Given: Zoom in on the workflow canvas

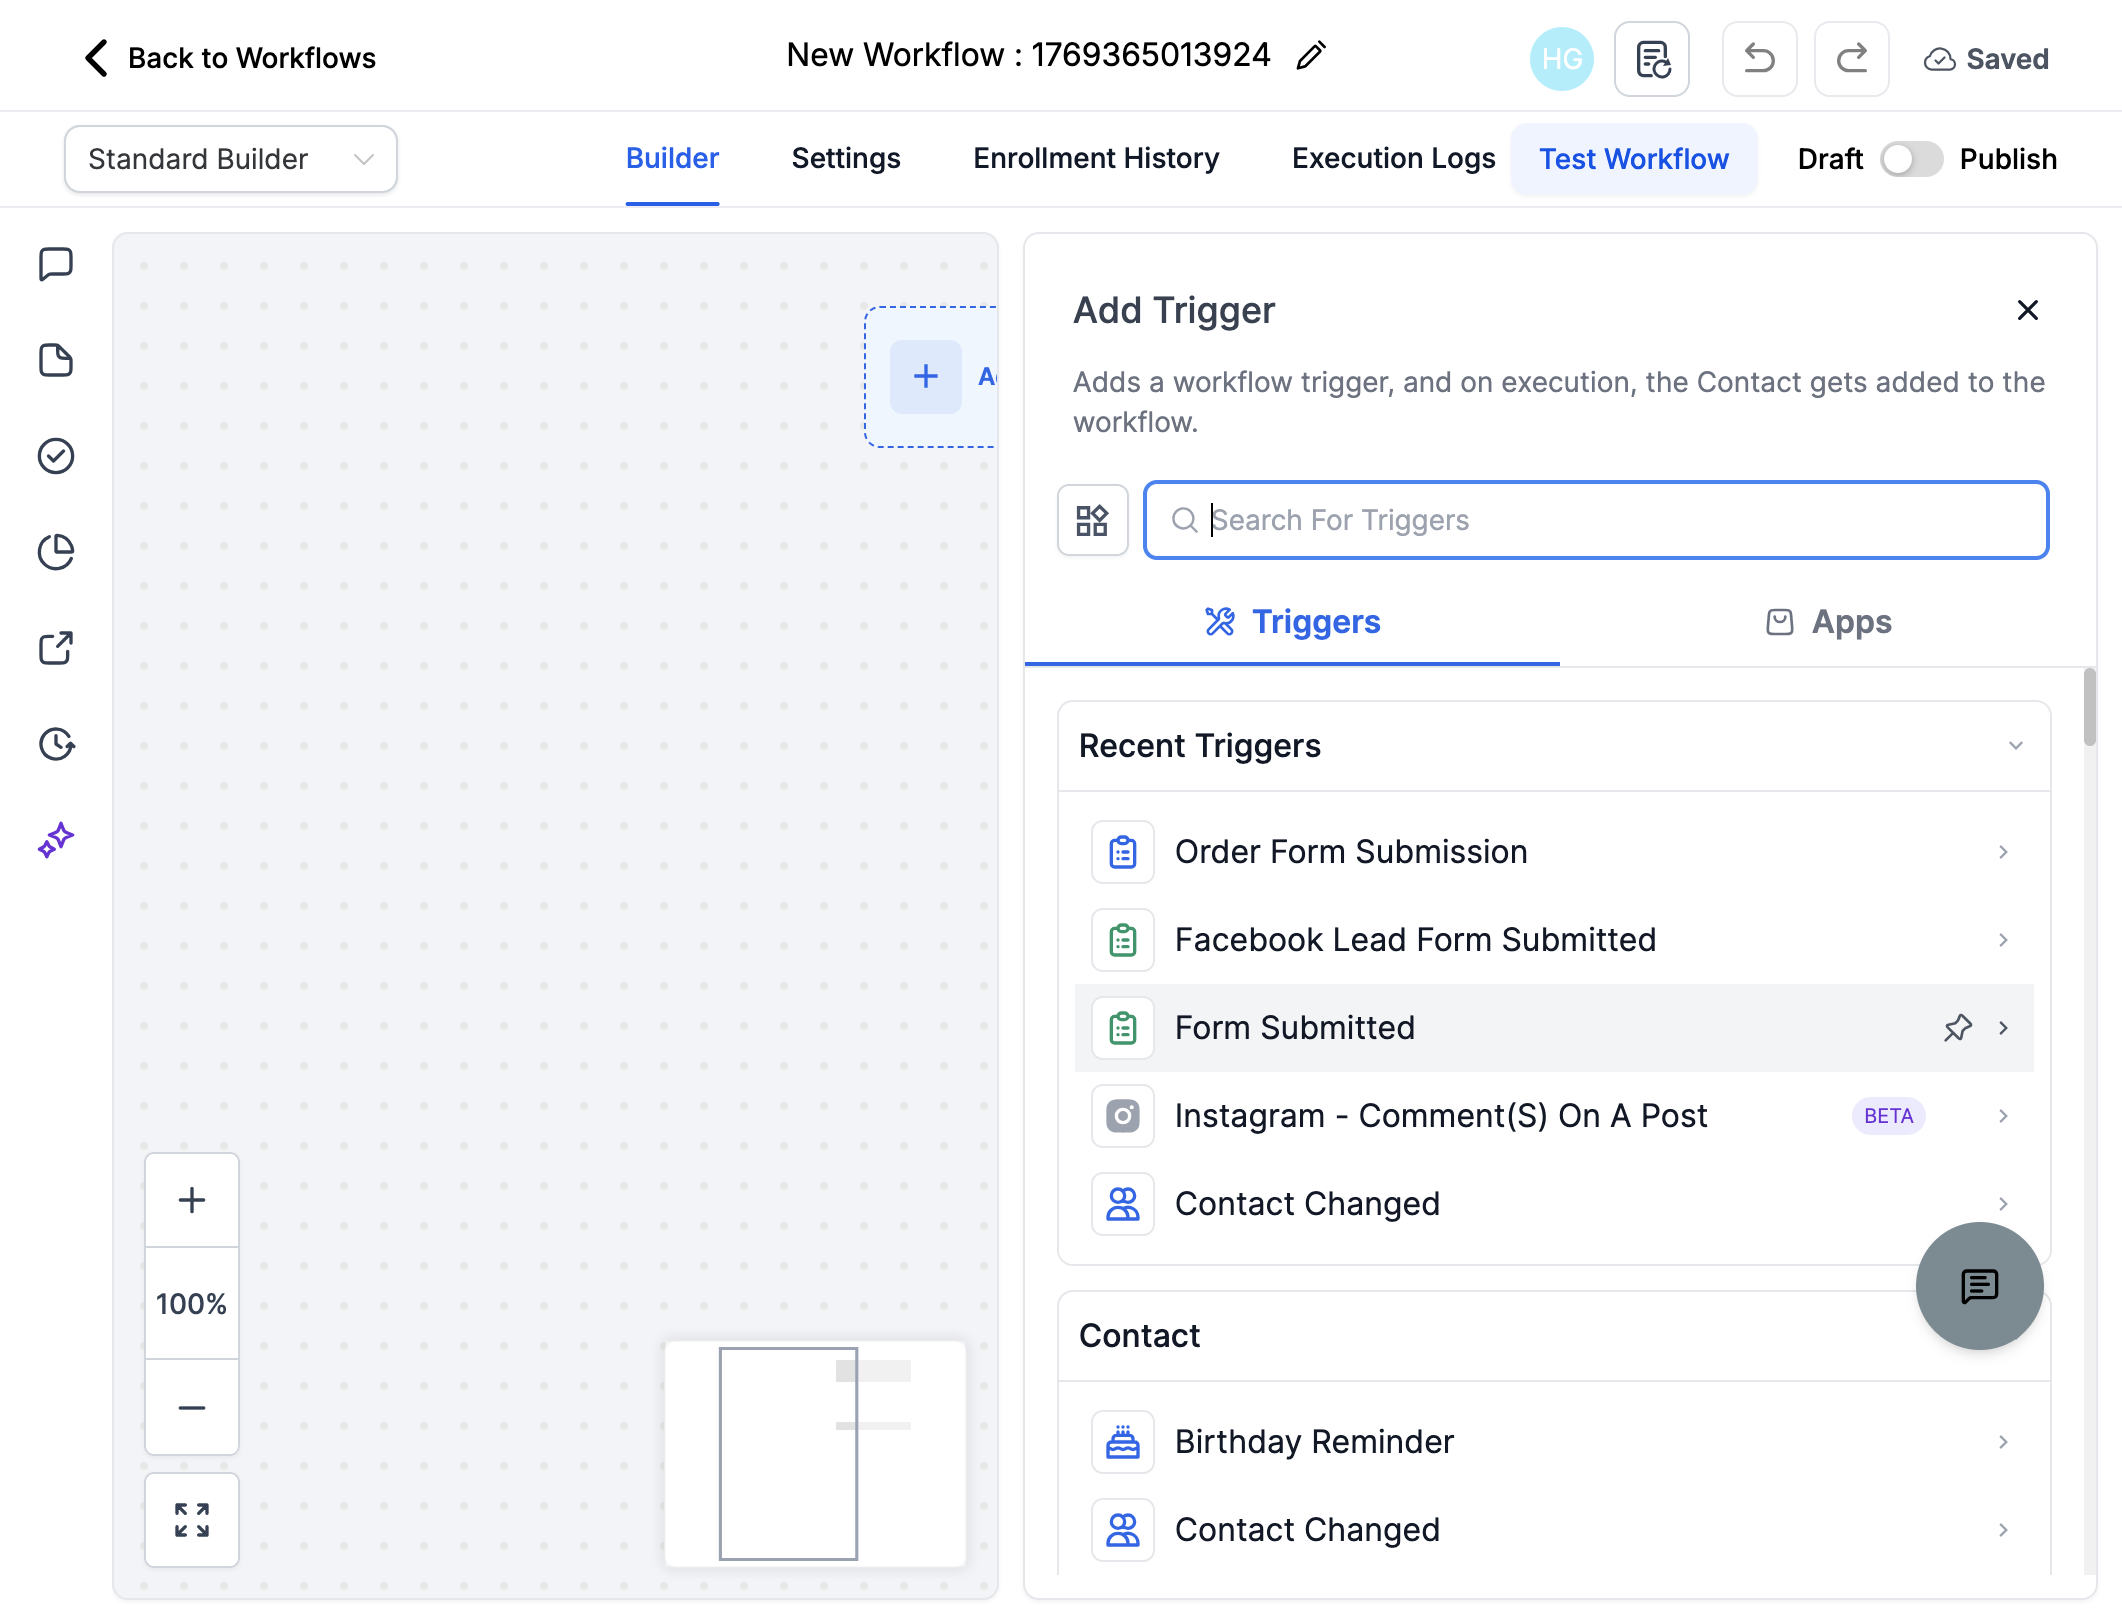Looking at the screenshot, I should point(192,1200).
